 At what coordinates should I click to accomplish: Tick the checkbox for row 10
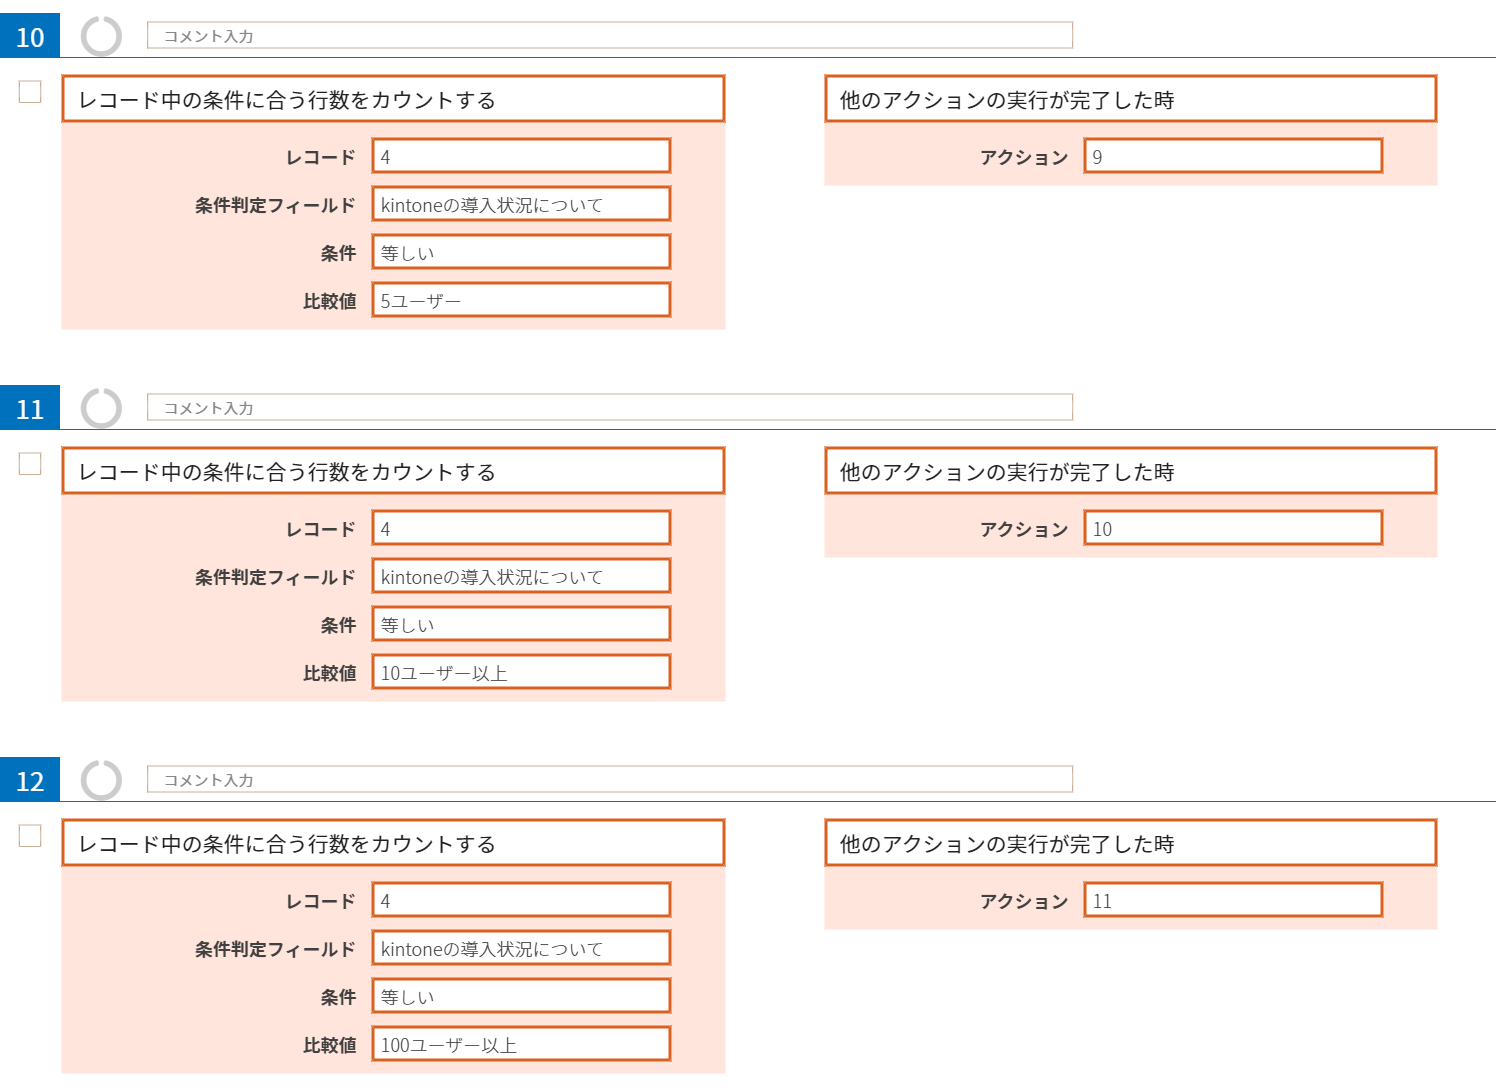point(30,92)
